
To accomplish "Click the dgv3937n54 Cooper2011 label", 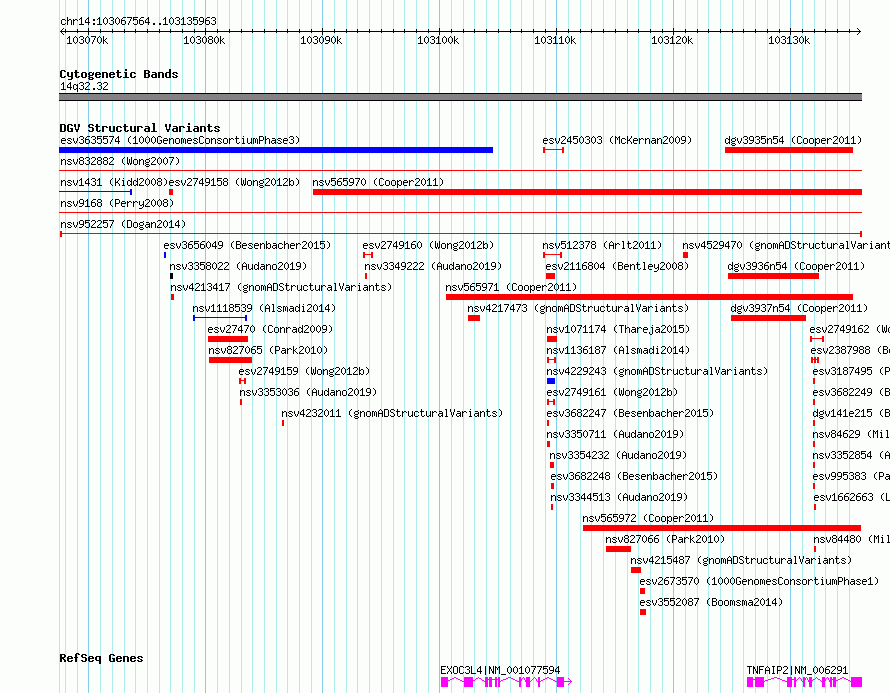I will (799, 308).
